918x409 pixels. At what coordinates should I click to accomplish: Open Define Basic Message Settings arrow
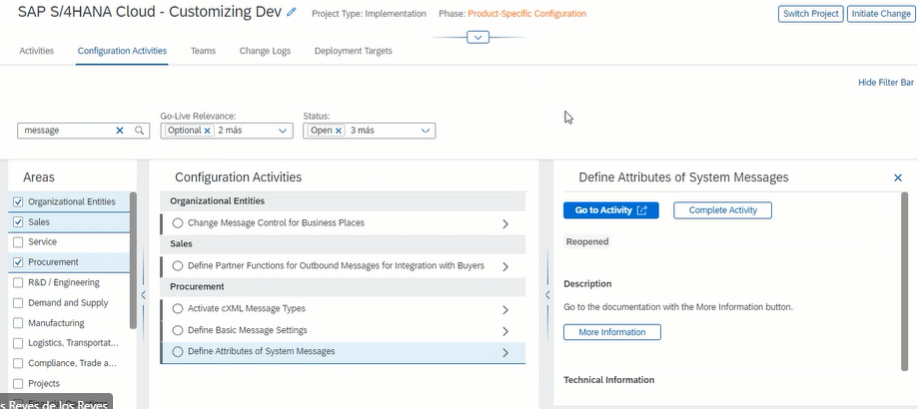click(505, 331)
